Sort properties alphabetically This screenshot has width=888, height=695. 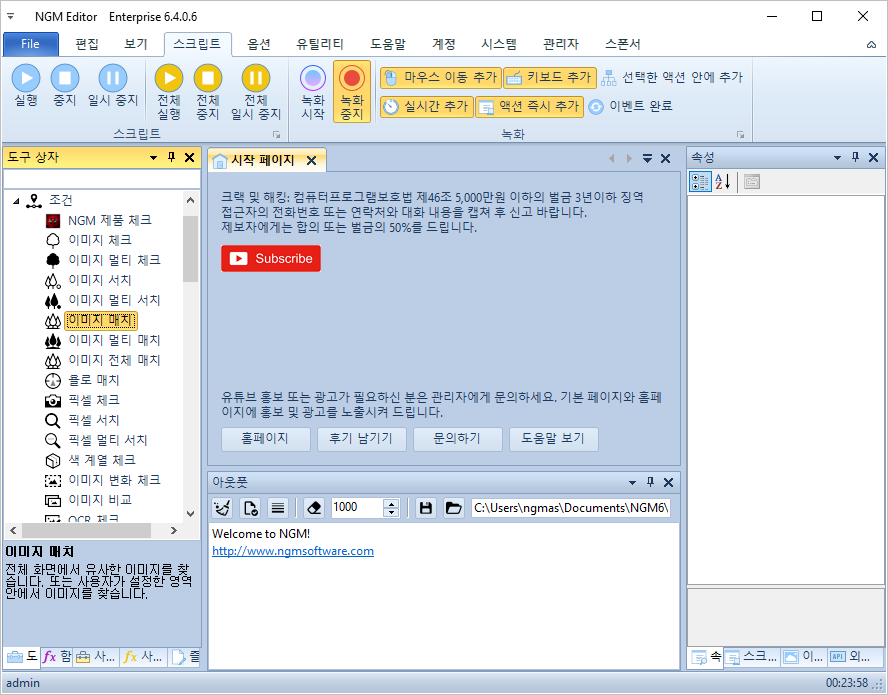click(723, 182)
